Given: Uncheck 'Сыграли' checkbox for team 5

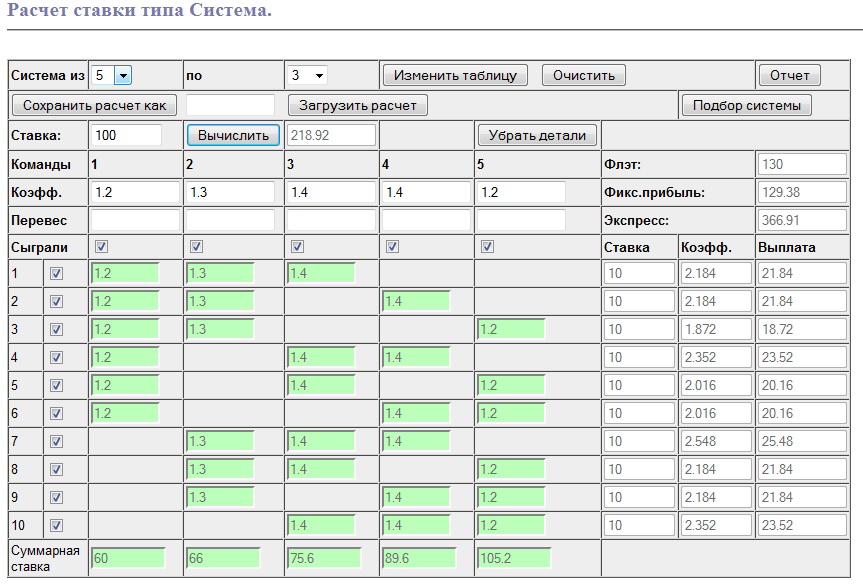Looking at the screenshot, I should click(487, 247).
